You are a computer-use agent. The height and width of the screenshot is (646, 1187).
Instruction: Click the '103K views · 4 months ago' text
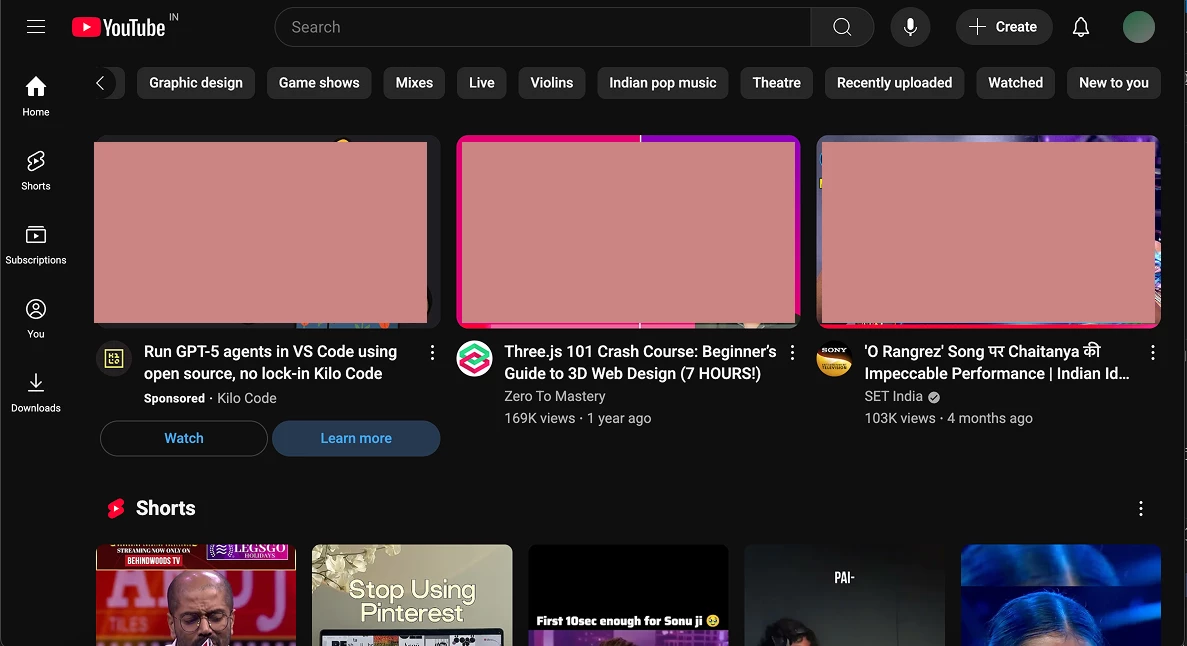(x=949, y=418)
